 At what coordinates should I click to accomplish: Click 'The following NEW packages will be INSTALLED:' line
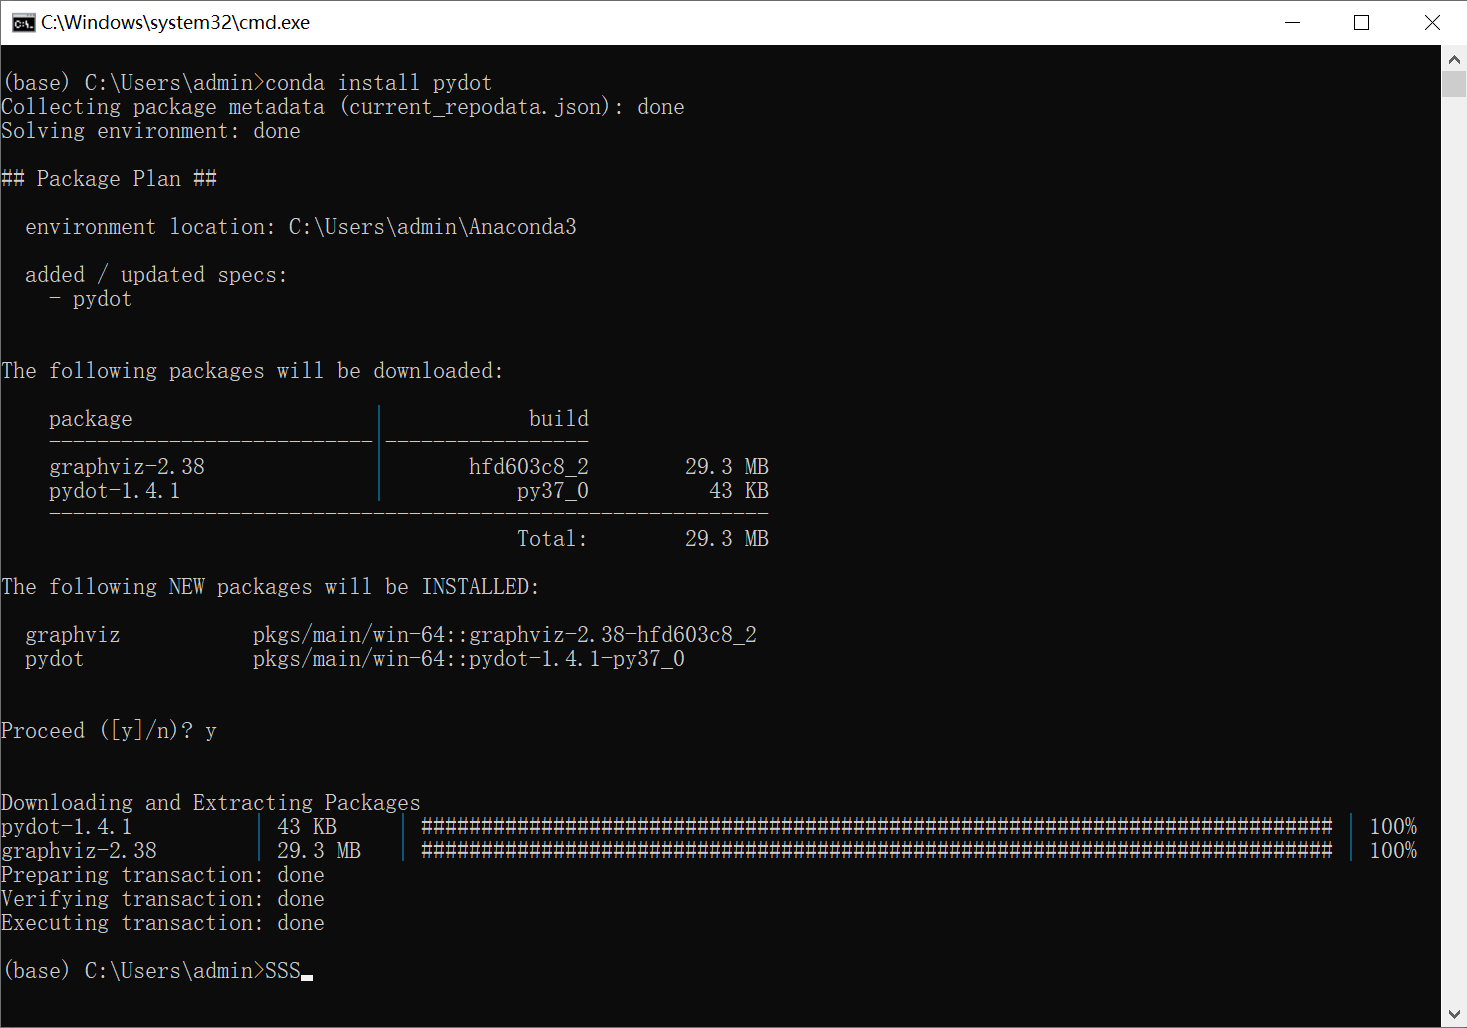coord(270,587)
